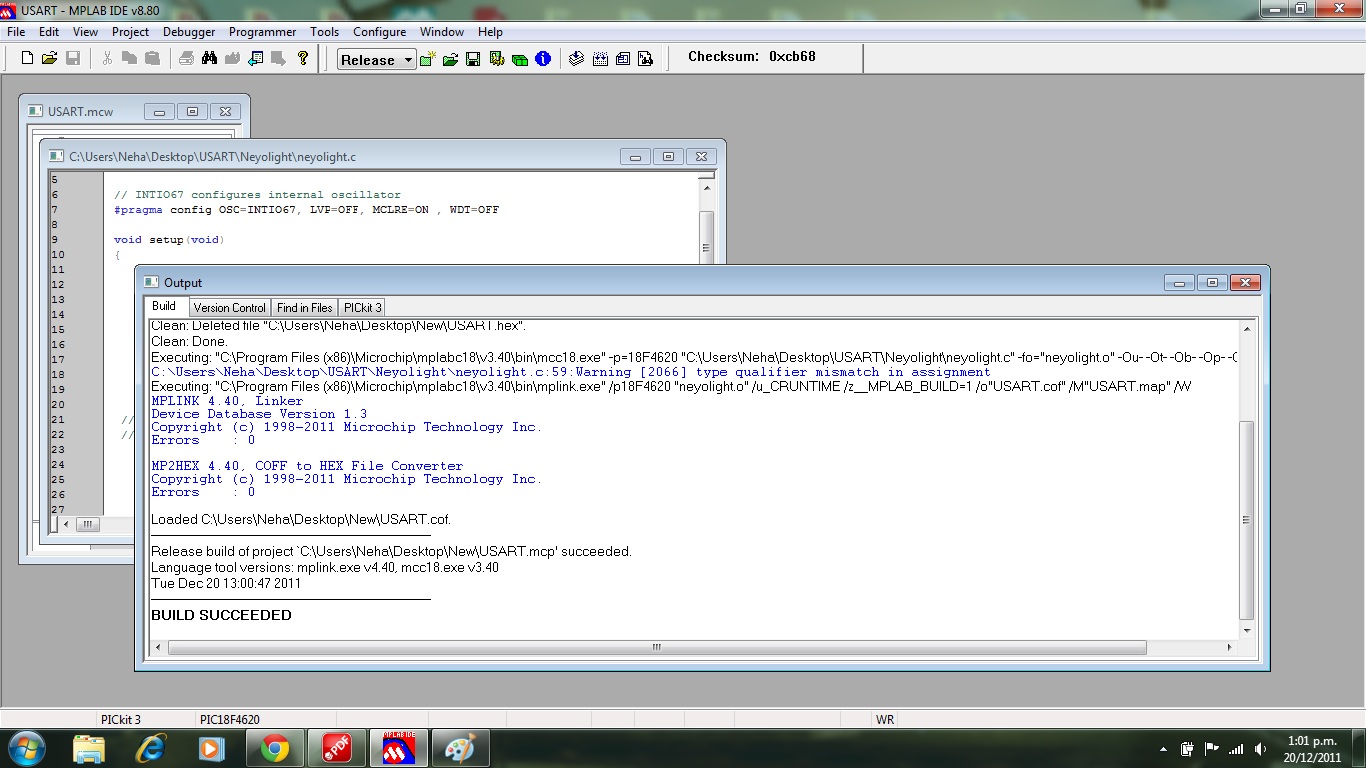Click the green Save Workspace disk icon
The height and width of the screenshot is (768, 1366).
pyautogui.click(x=473, y=59)
